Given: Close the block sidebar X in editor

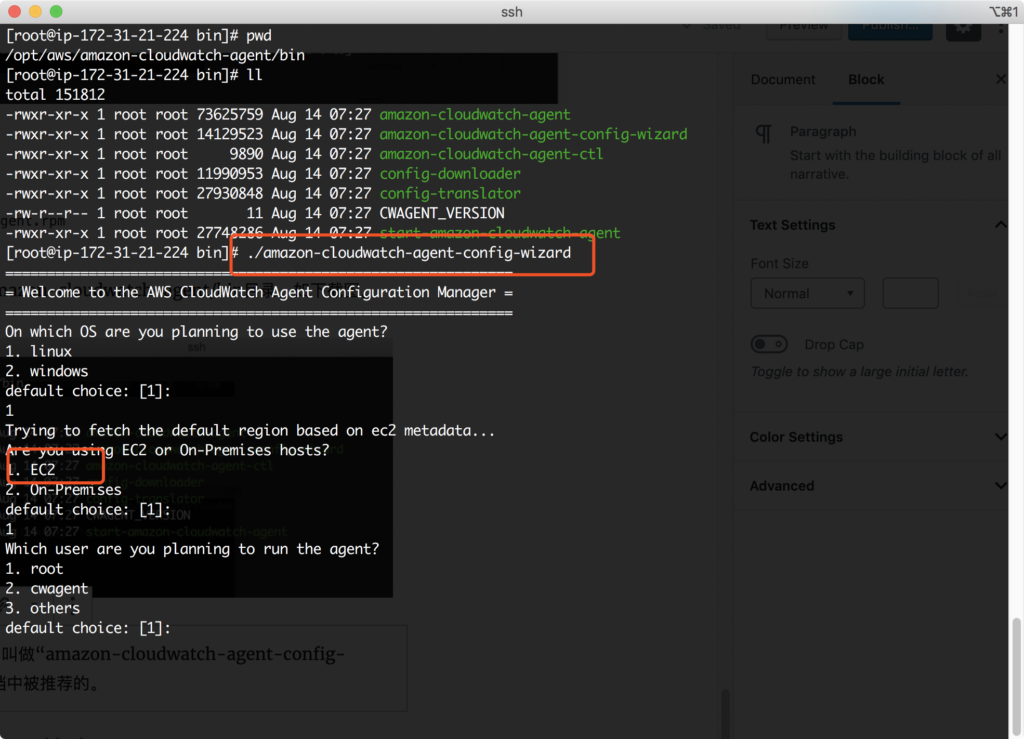Looking at the screenshot, I should [1000, 79].
